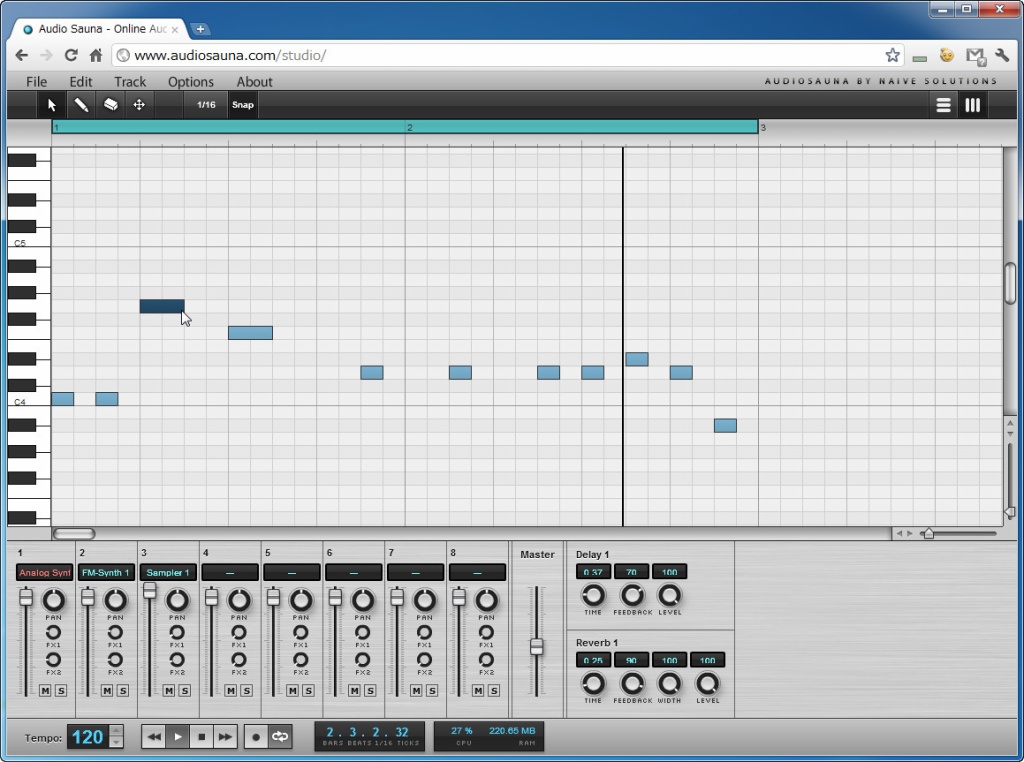Click the Delay 1 feedback value 70
1024x762 pixels.
(632, 572)
